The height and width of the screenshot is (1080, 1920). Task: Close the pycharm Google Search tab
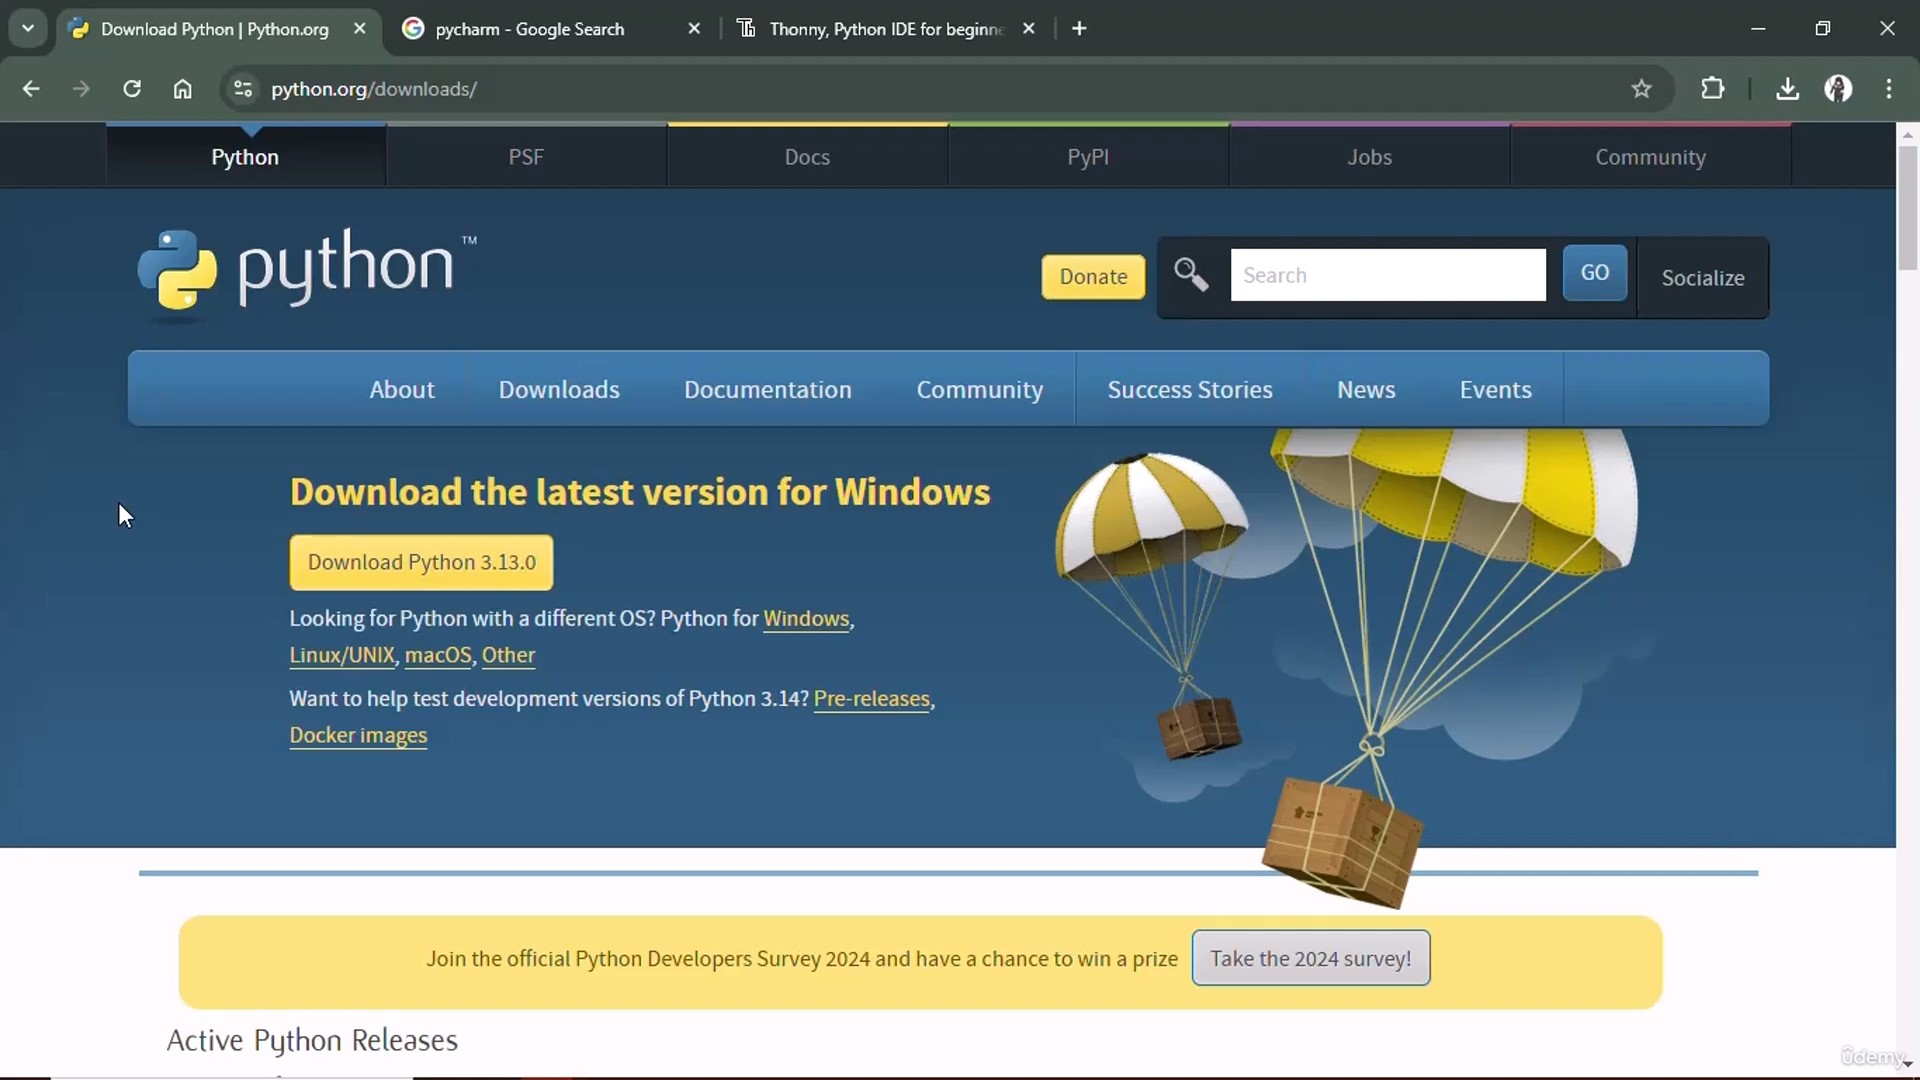point(694,29)
